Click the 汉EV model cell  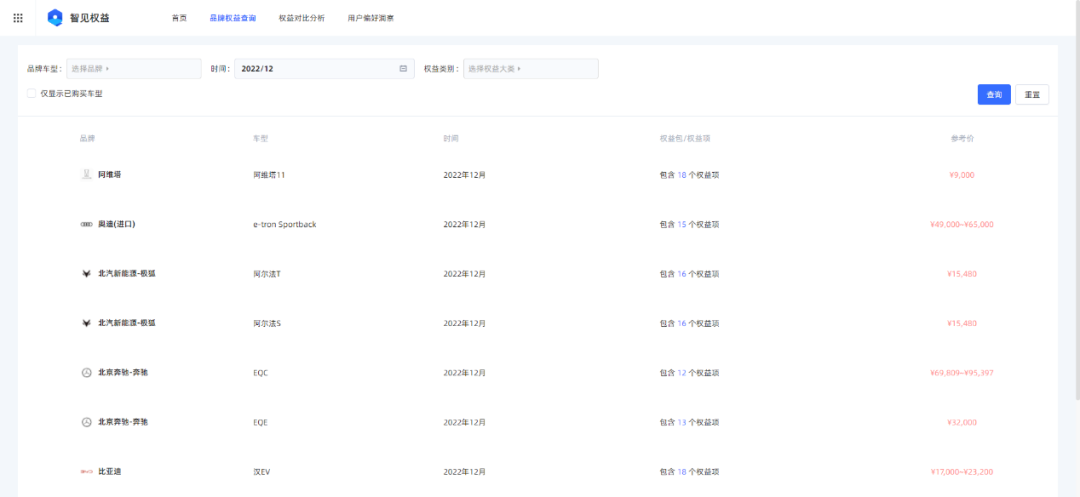tap(262, 472)
